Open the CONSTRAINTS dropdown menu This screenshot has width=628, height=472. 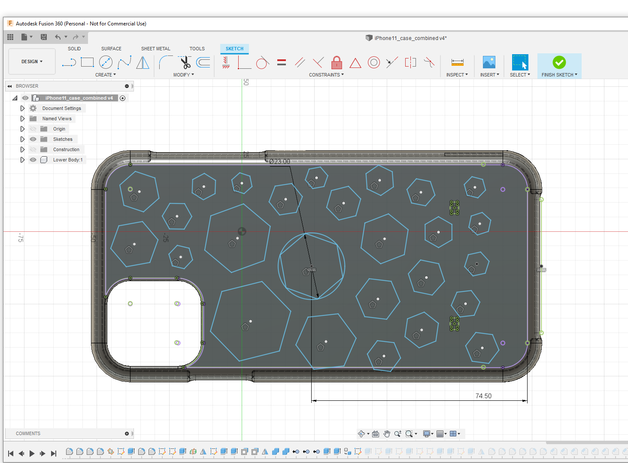[x=326, y=75]
